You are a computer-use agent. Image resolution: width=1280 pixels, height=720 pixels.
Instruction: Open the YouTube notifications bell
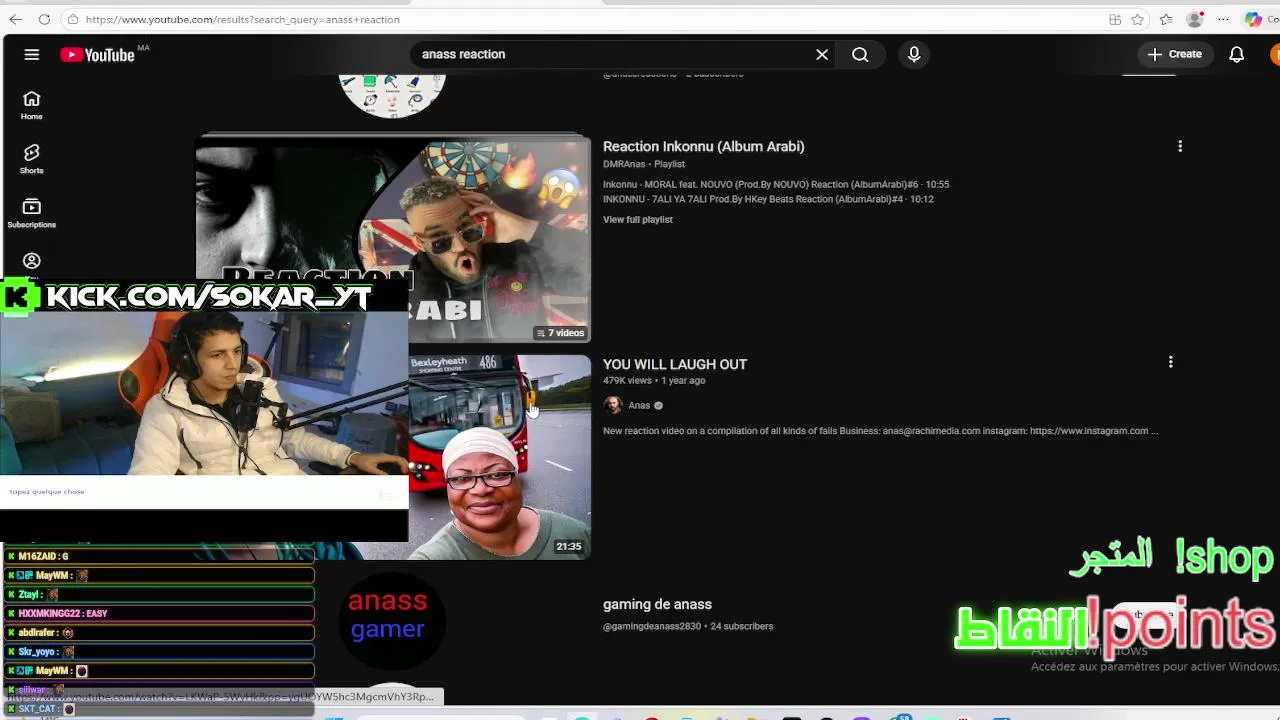coord(1237,55)
